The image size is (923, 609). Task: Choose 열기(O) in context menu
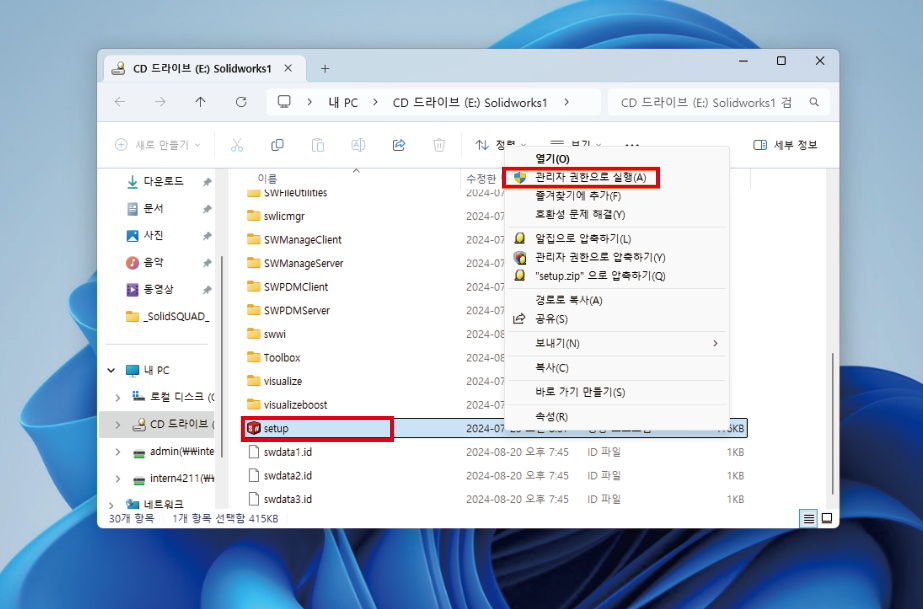point(616,158)
